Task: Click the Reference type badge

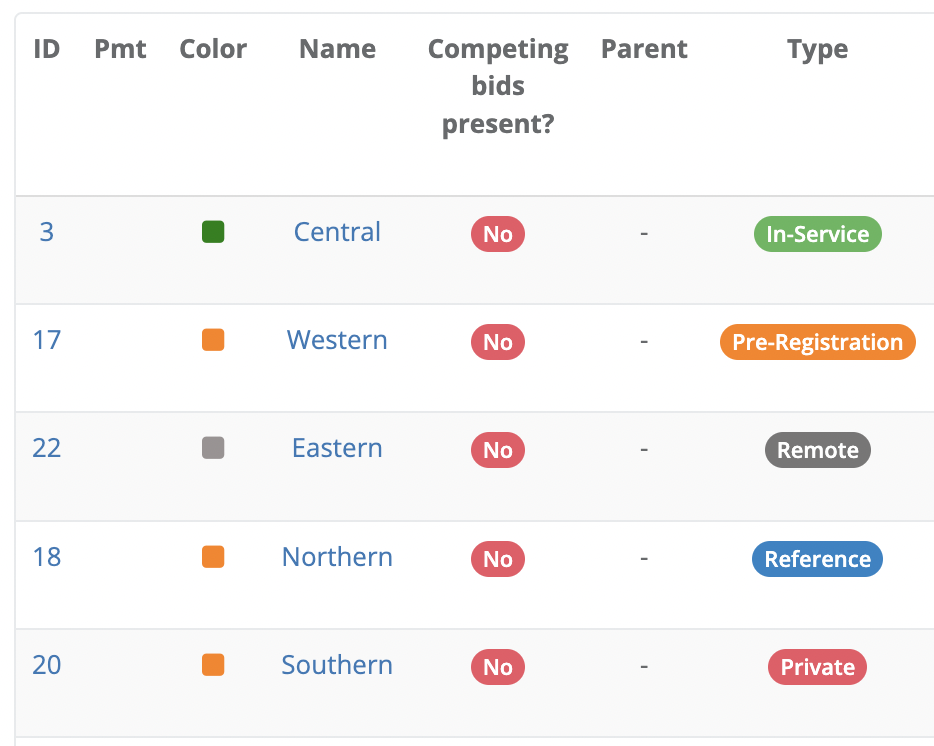Action: (x=817, y=559)
